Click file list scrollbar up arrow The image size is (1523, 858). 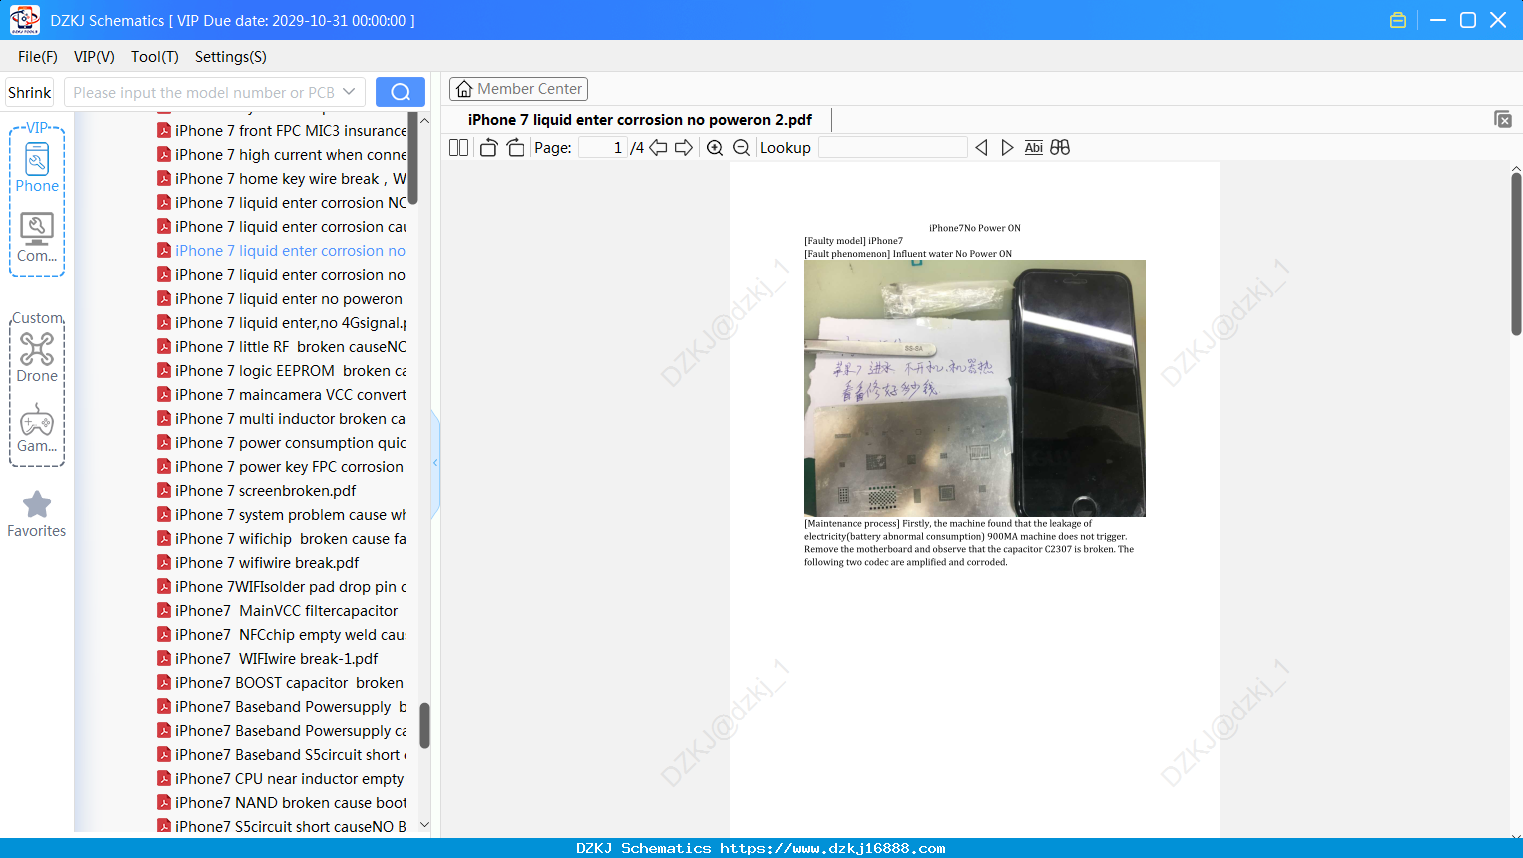[x=424, y=120]
